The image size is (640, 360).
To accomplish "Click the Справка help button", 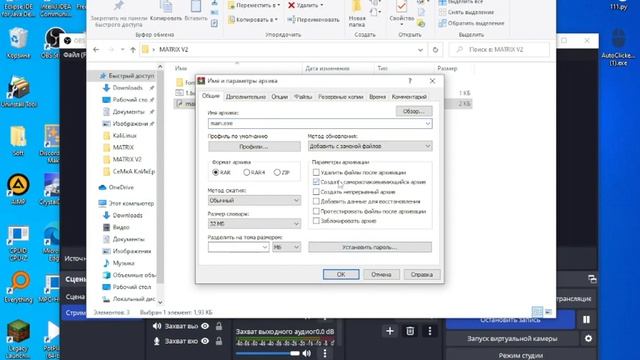I will (422, 274).
